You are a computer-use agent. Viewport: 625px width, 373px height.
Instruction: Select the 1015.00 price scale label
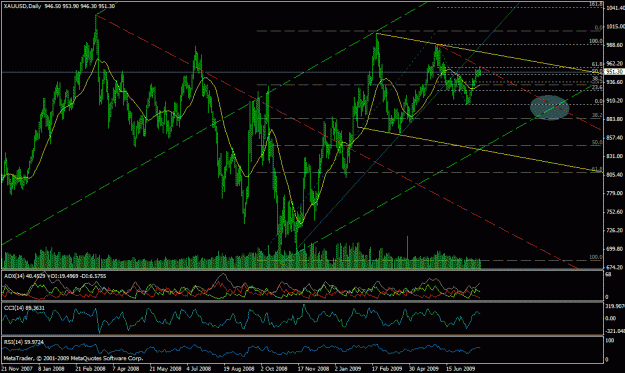click(615, 27)
